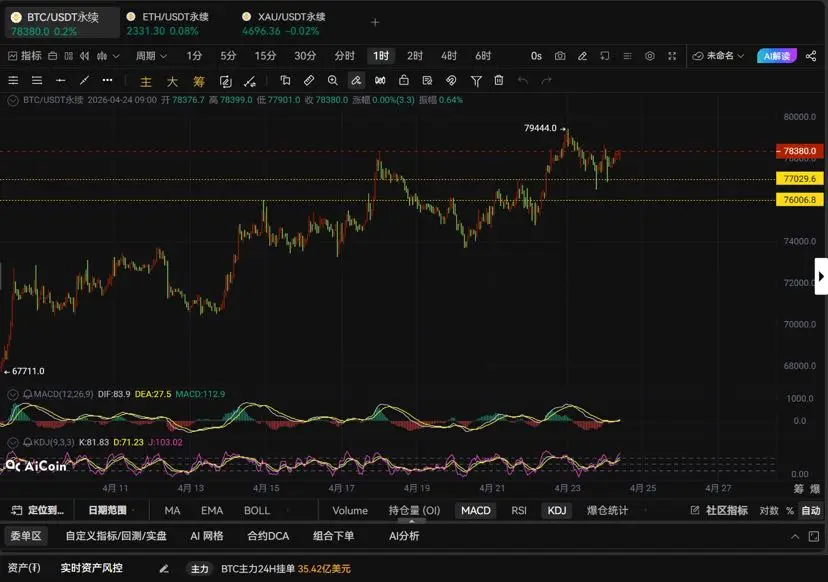Click the 筹 gold toolbar icon
This screenshot has width=828, height=582.
(199, 81)
